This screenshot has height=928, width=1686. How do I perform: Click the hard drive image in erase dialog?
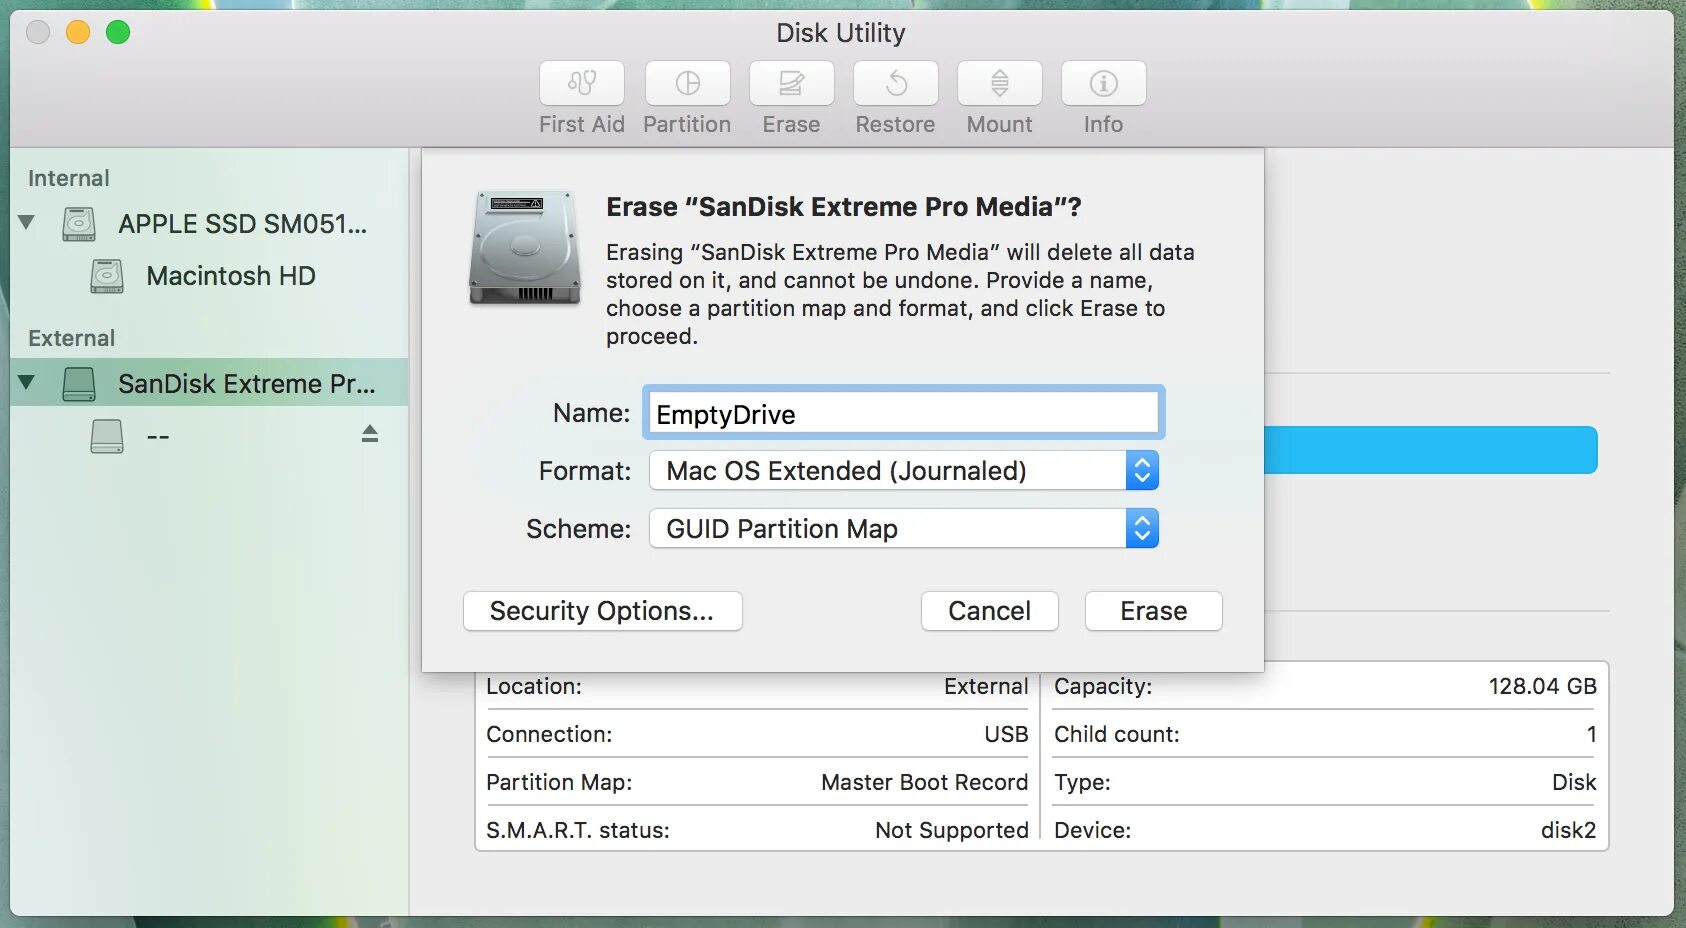point(525,247)
